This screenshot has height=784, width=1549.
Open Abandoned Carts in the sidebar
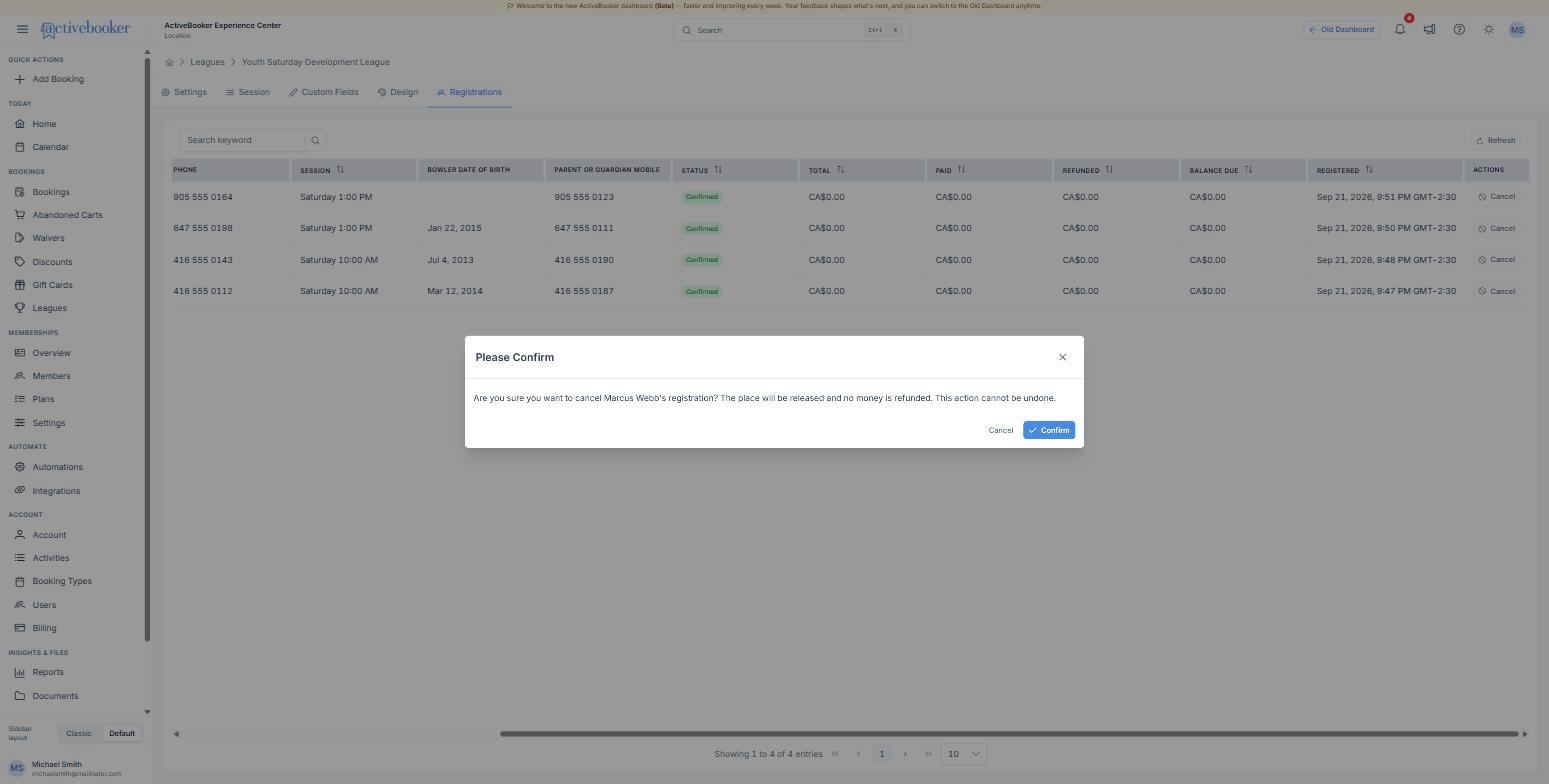67,215
